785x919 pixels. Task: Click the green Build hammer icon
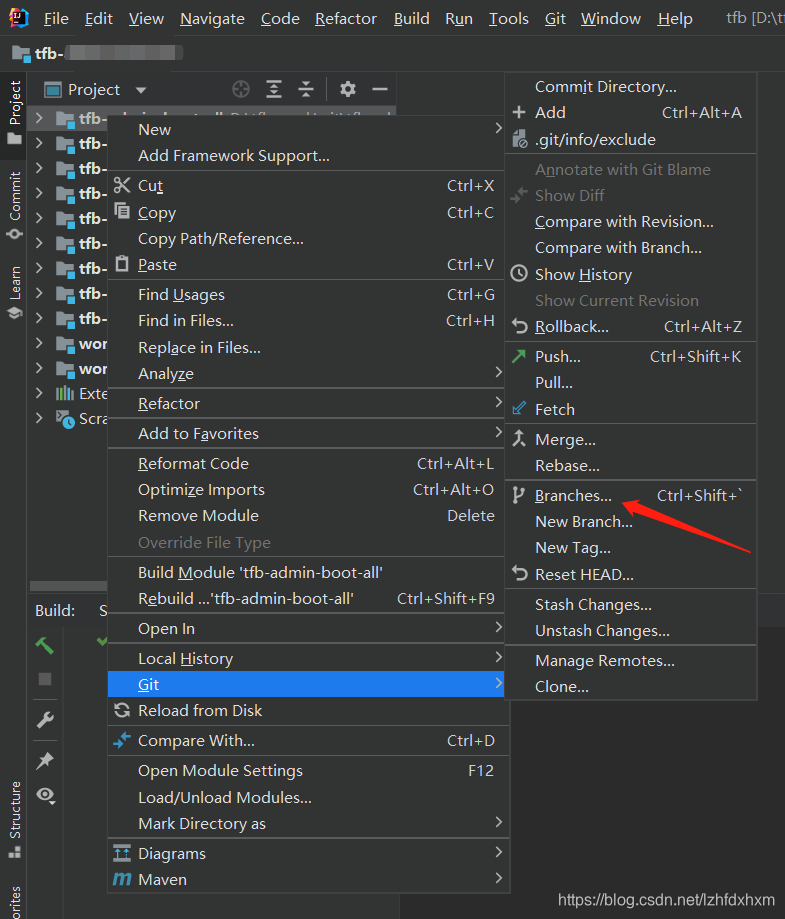45,645
